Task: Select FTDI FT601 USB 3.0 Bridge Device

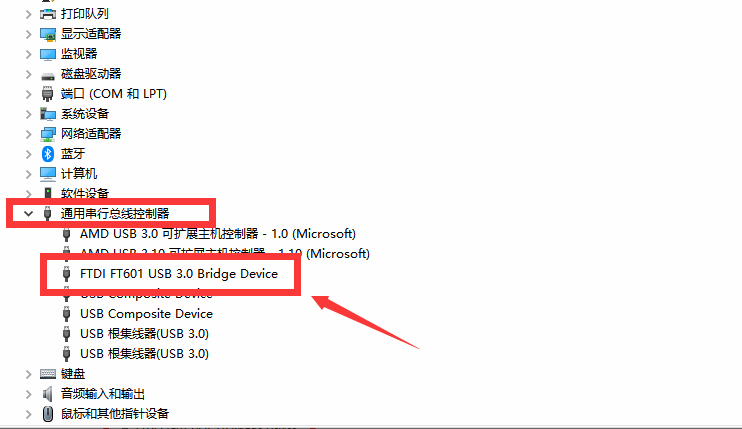Action: pos(178,273)
